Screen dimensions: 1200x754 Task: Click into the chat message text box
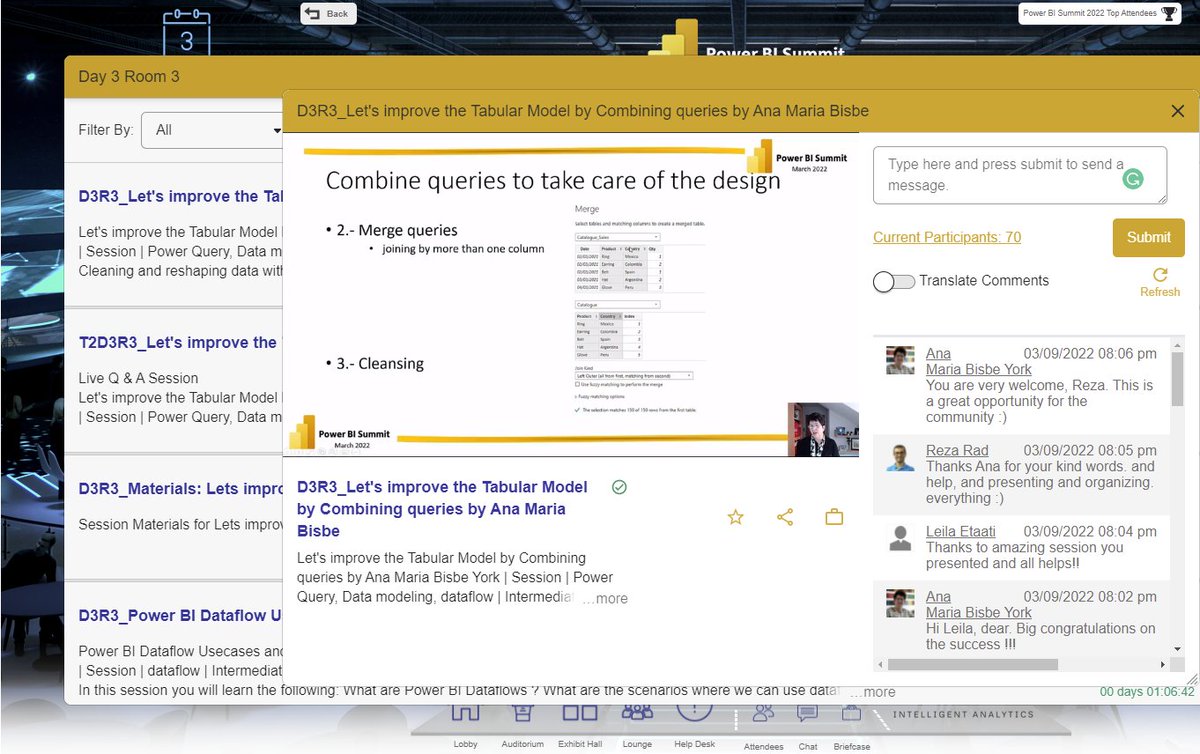(x=1020, y=176)
